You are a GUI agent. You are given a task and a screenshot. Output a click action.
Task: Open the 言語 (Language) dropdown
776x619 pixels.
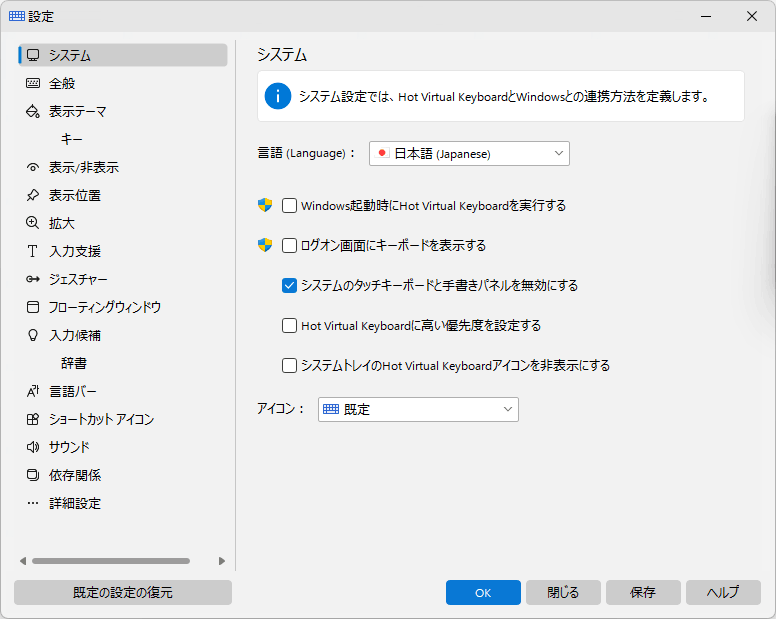[x=469, y=153]
